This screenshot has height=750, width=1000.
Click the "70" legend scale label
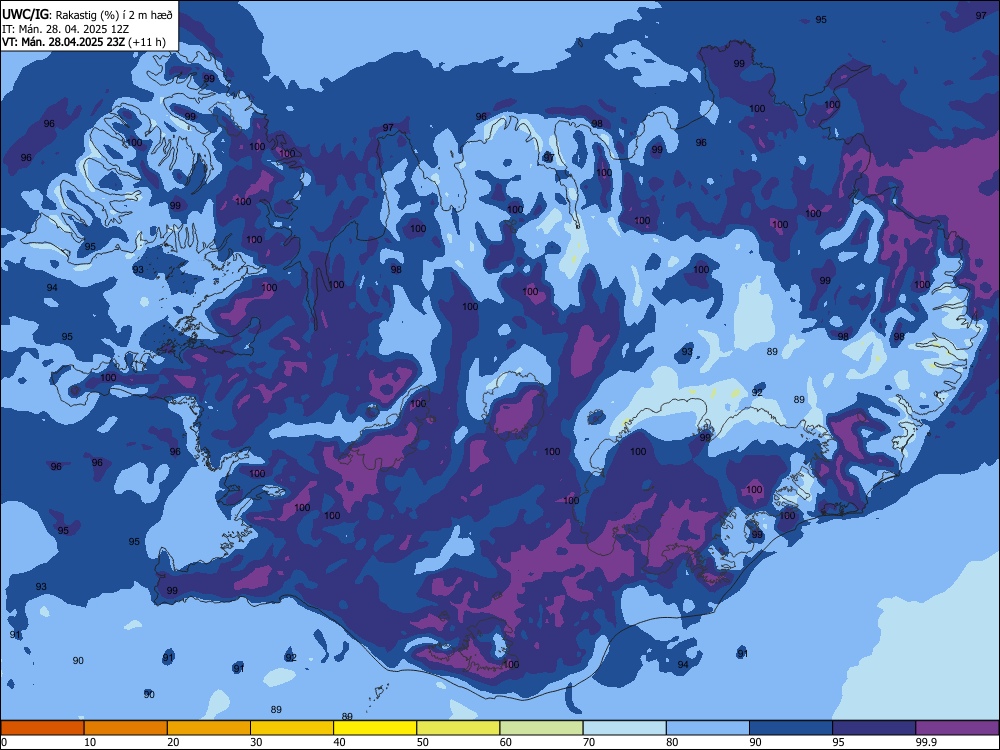tap(589, 742)
